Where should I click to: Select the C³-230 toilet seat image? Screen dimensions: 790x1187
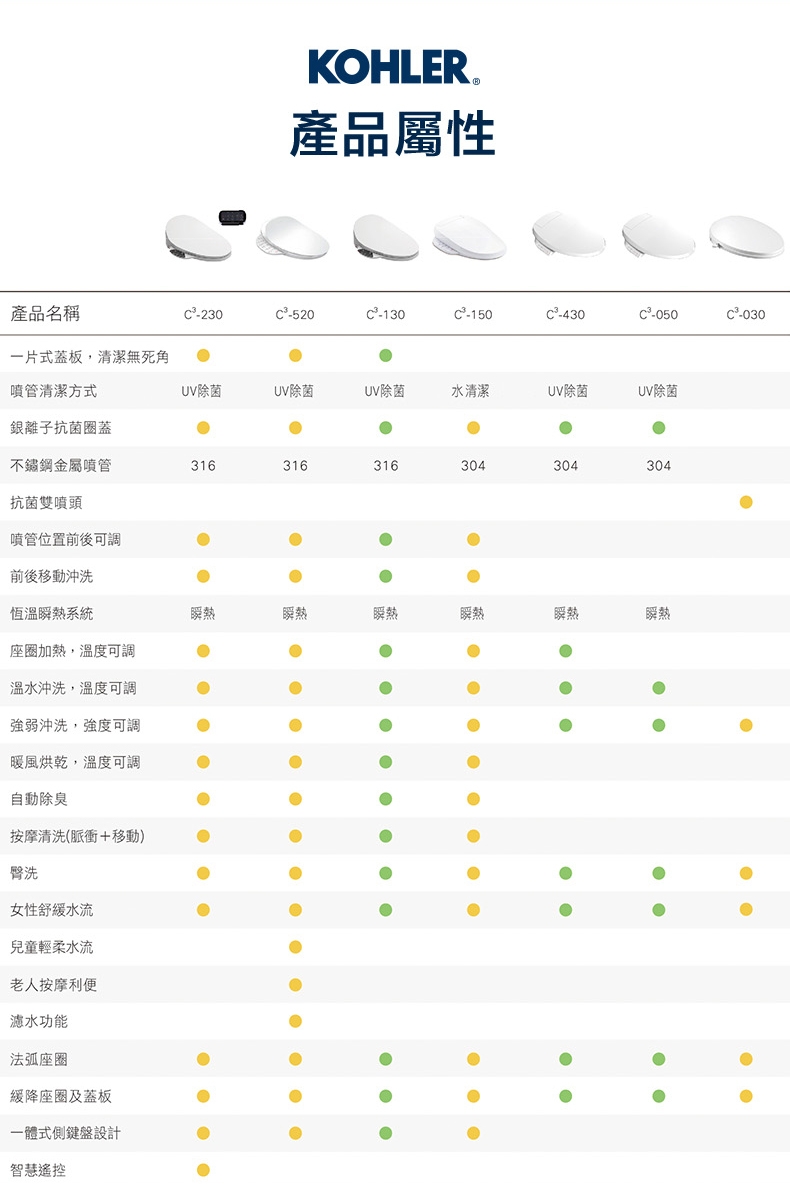point(196,240)
